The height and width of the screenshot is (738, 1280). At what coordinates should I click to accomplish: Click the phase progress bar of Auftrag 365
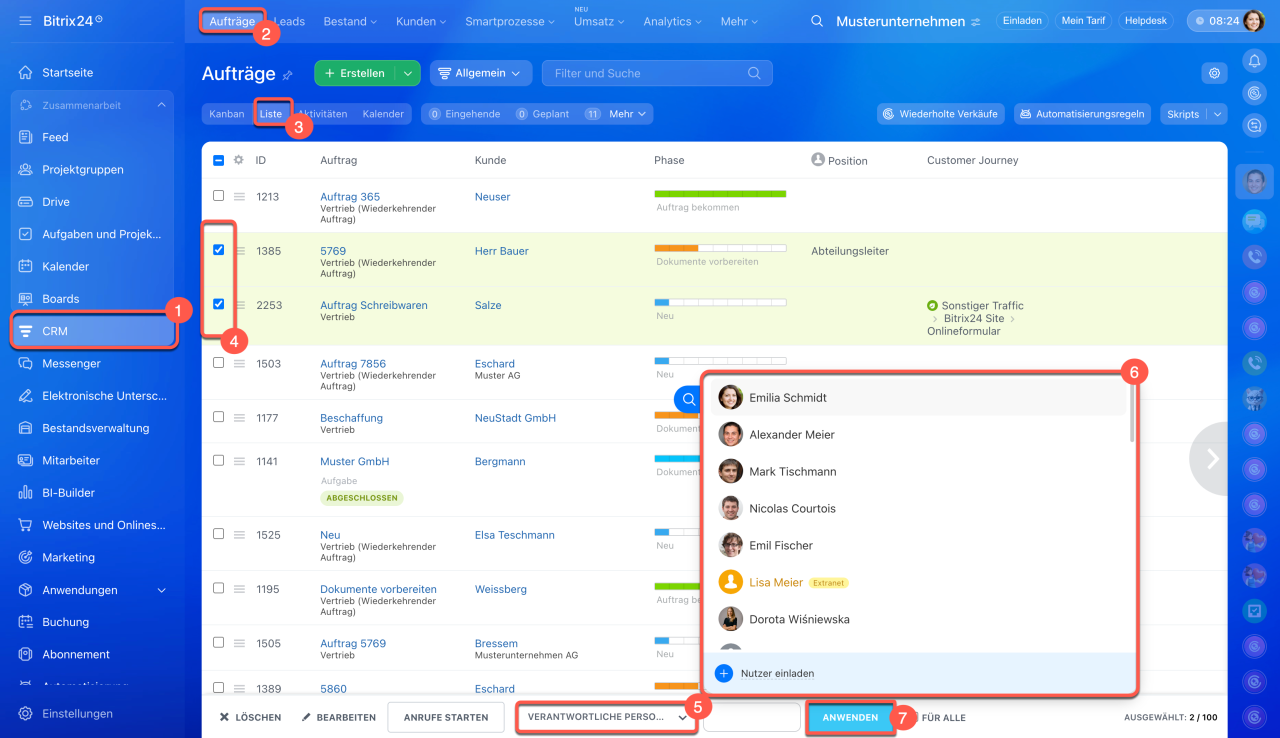click(x=720, y=194)
